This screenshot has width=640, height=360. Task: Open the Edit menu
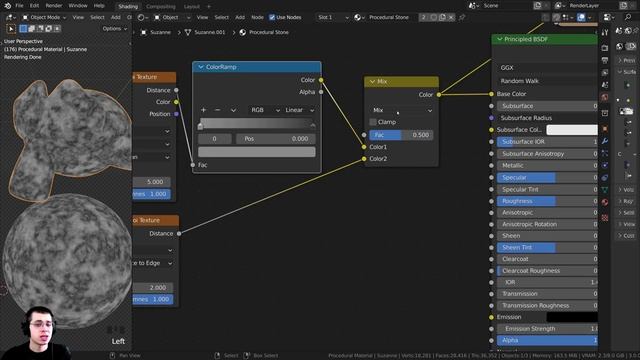tap(34, 6)
